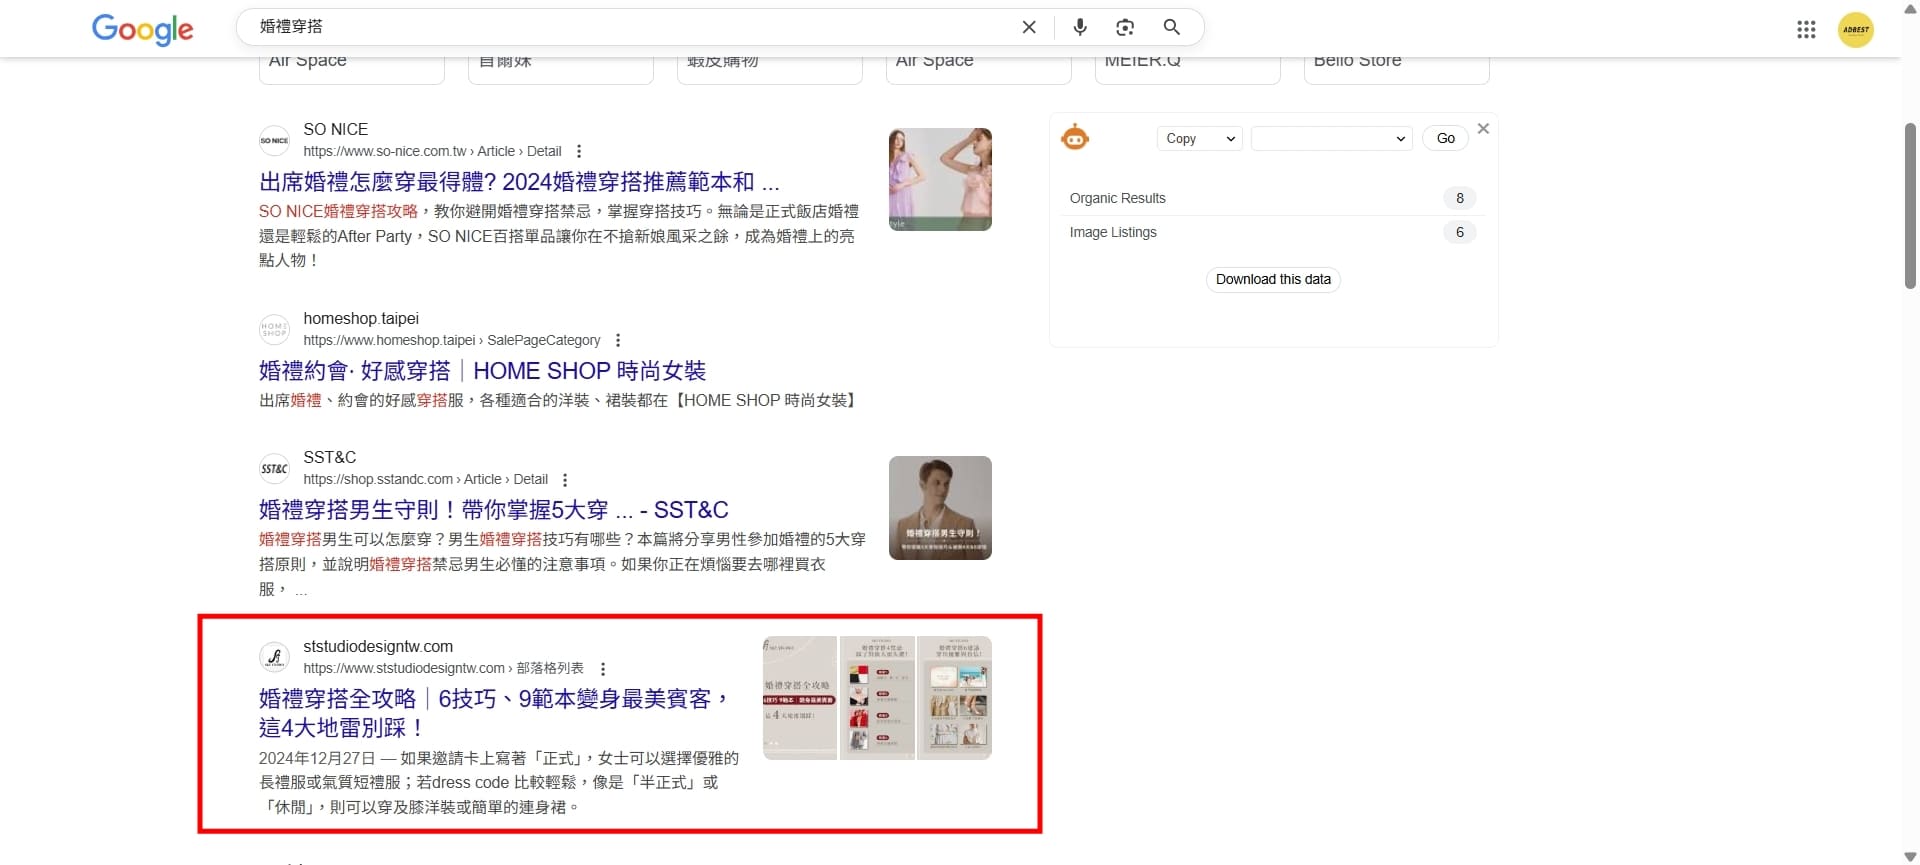The height and width of the screenshot is (865, 1920).
Task: Close the extension panel
Action: [1483, 129]
